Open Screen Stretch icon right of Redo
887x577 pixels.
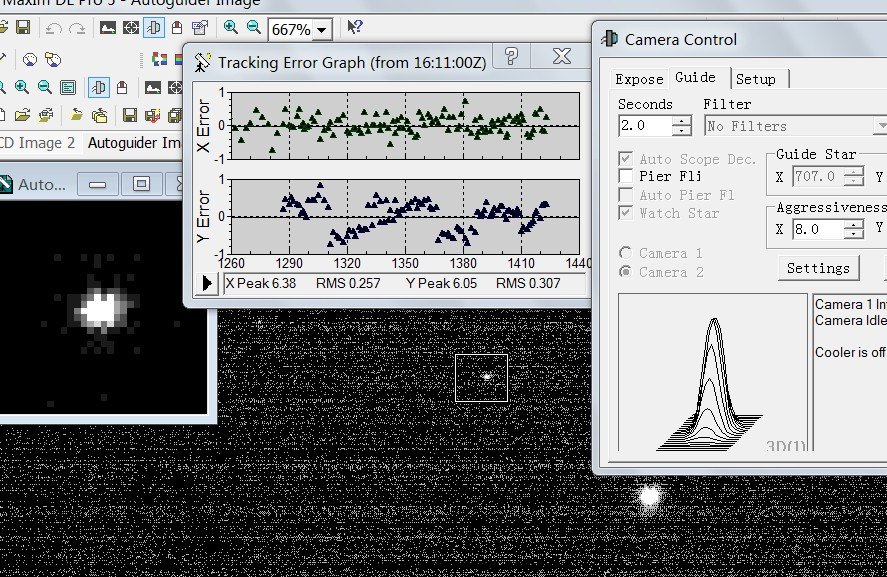[x=107, y=27]
